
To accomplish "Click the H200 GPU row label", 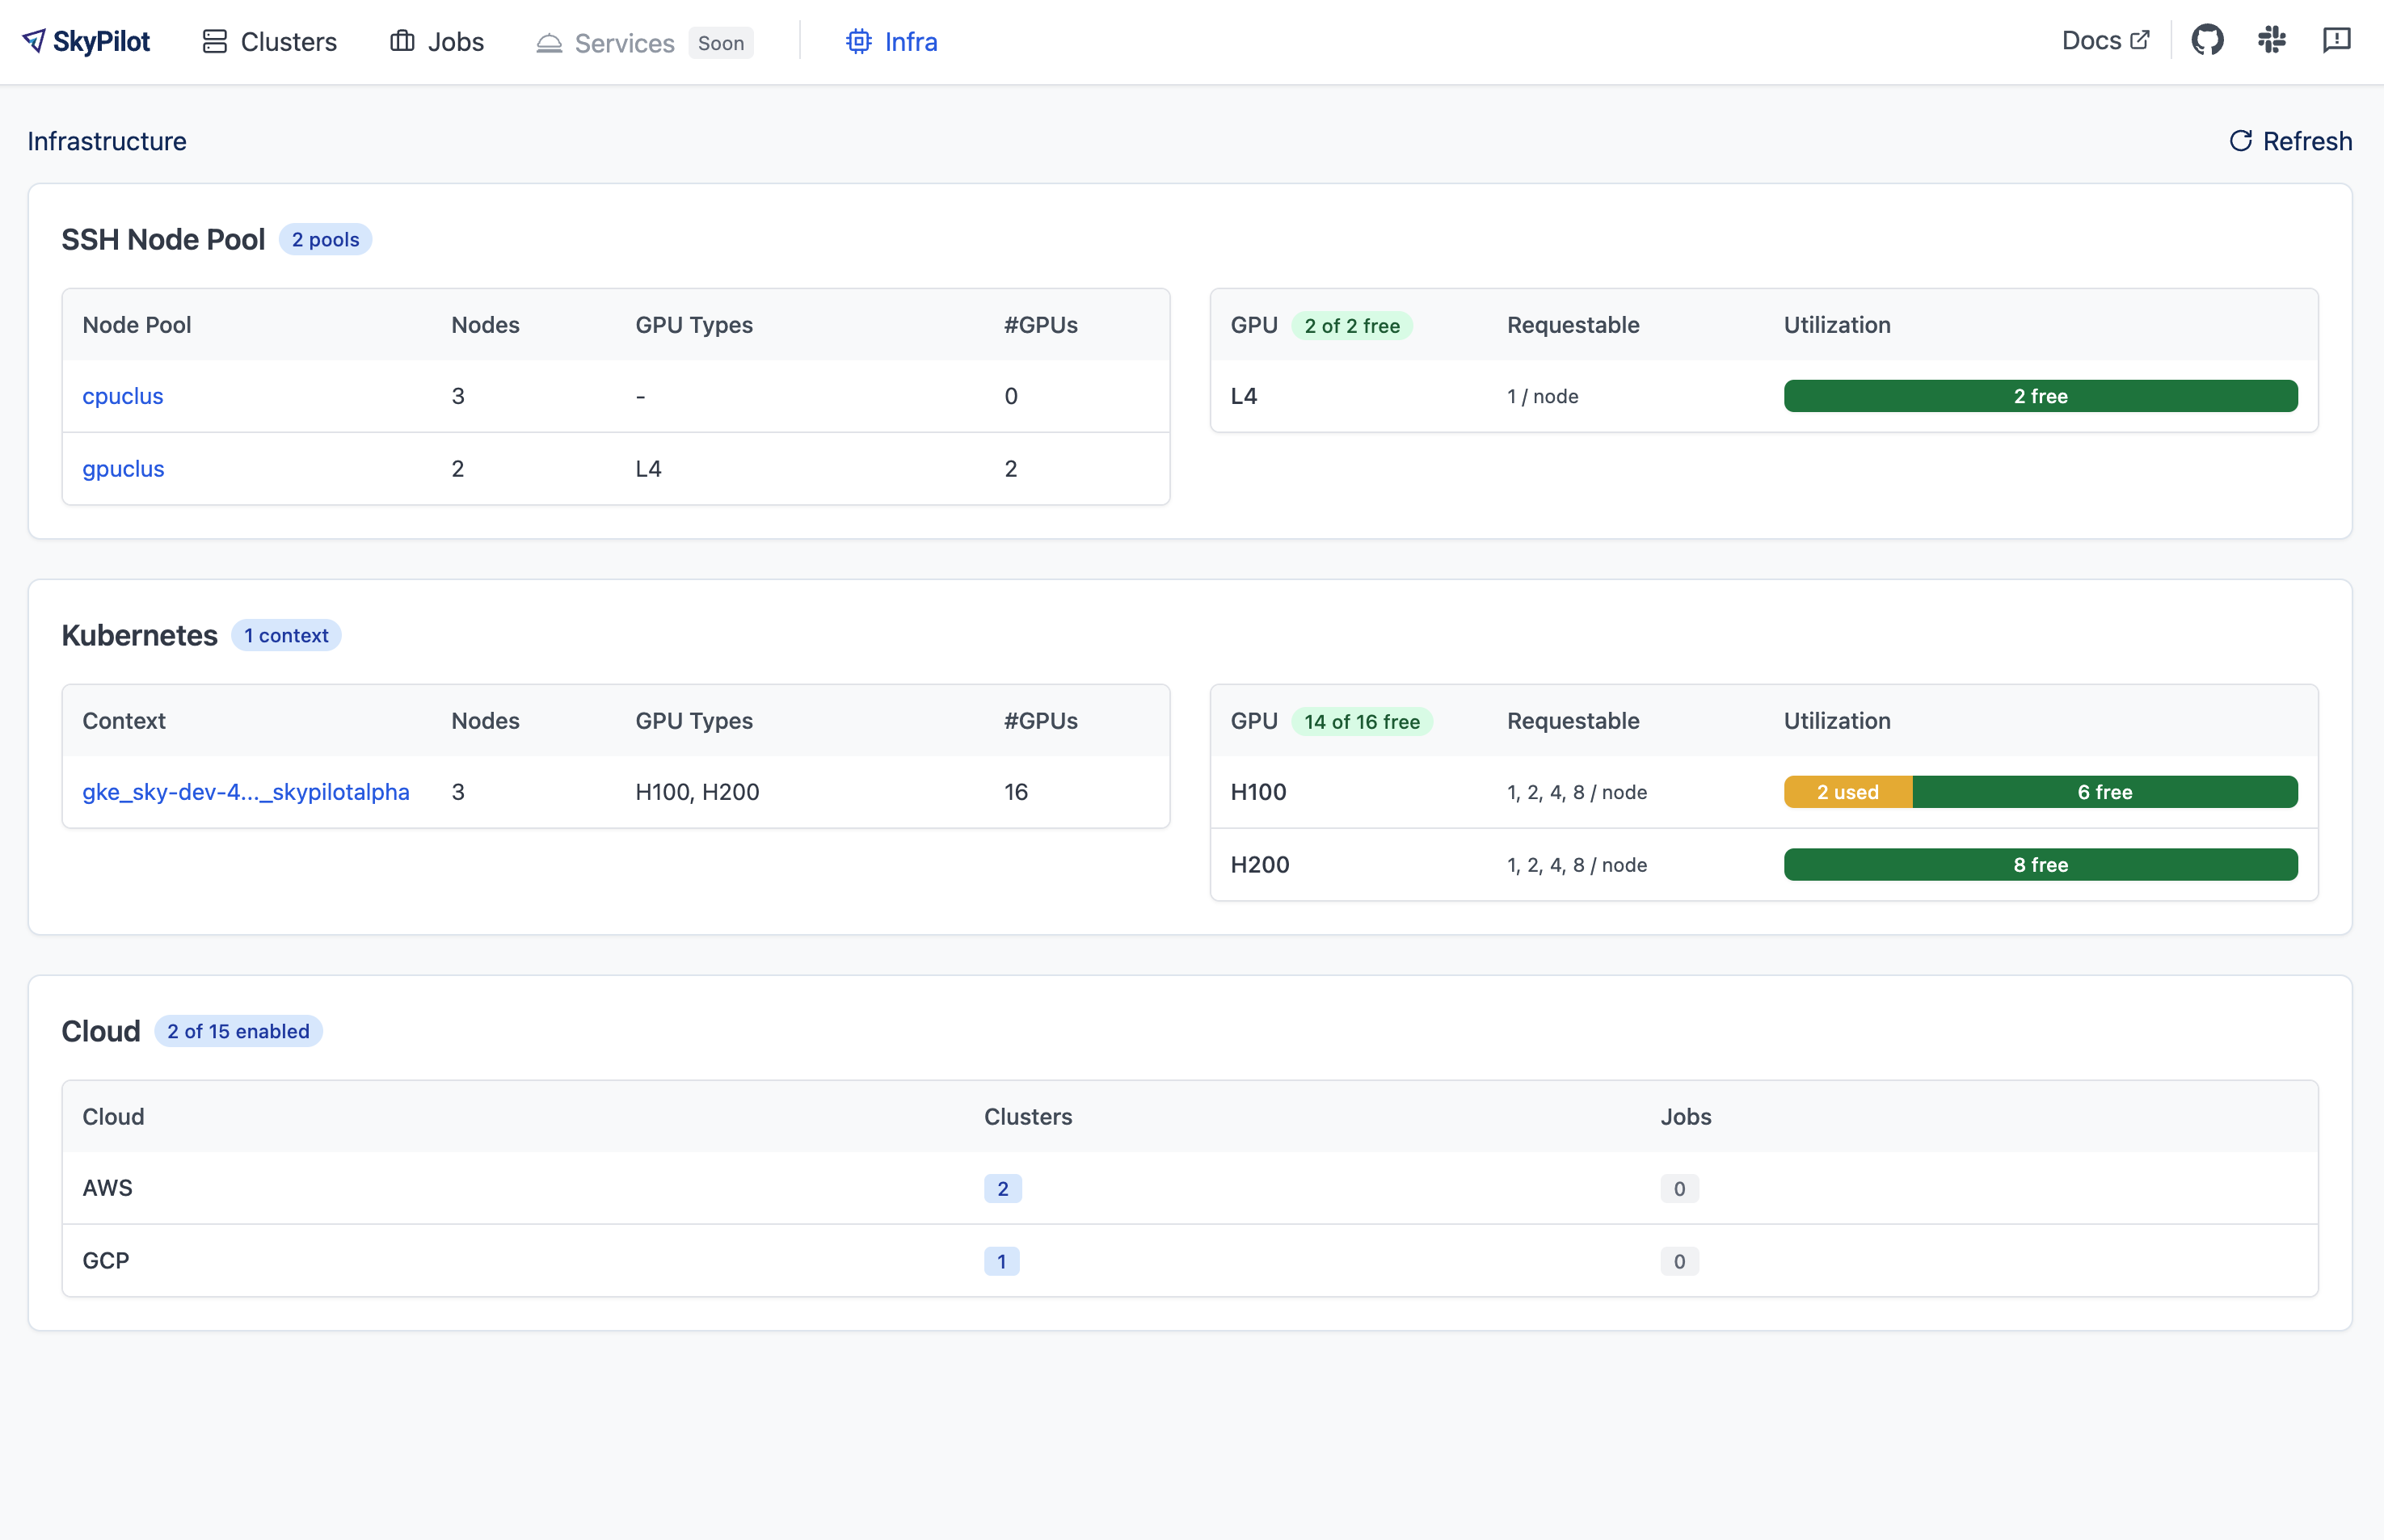I will click(x=1260, y=865).
